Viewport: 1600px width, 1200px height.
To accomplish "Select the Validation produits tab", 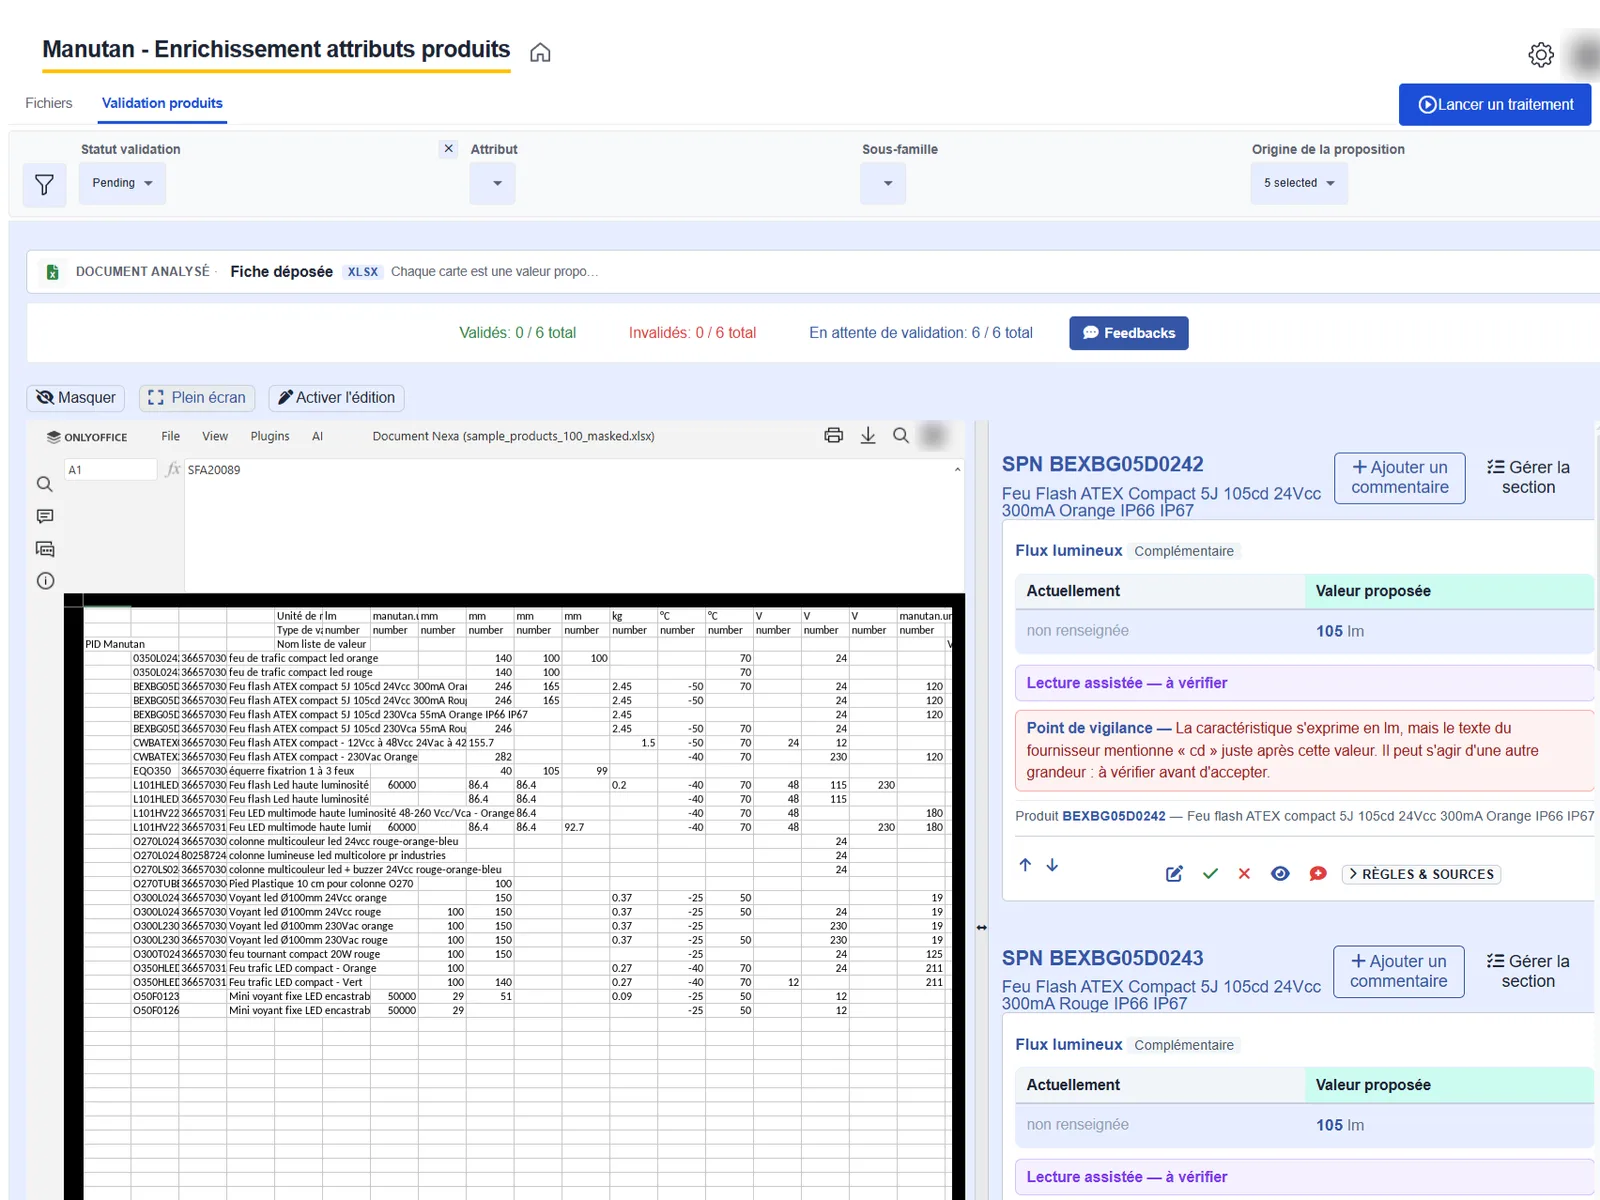I will click(x=162, y=103).
